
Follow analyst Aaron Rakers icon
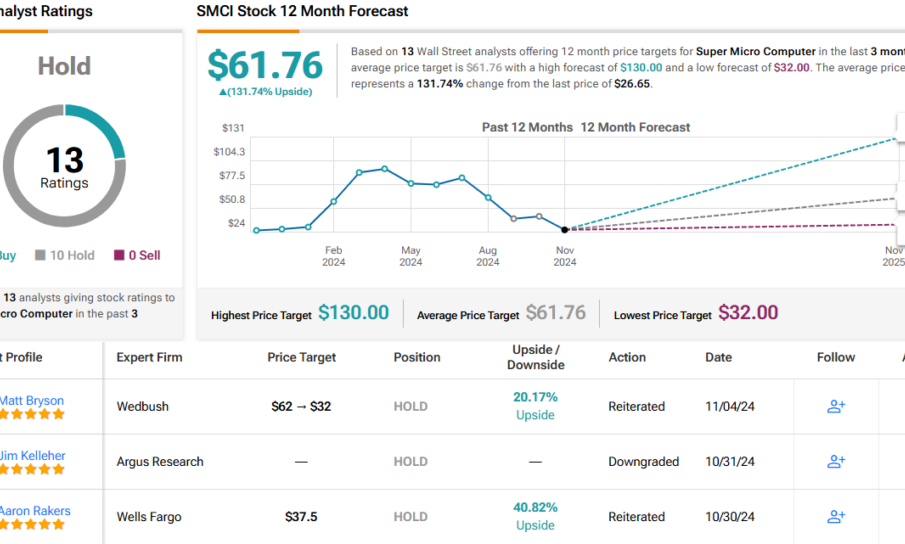(836, 516)
